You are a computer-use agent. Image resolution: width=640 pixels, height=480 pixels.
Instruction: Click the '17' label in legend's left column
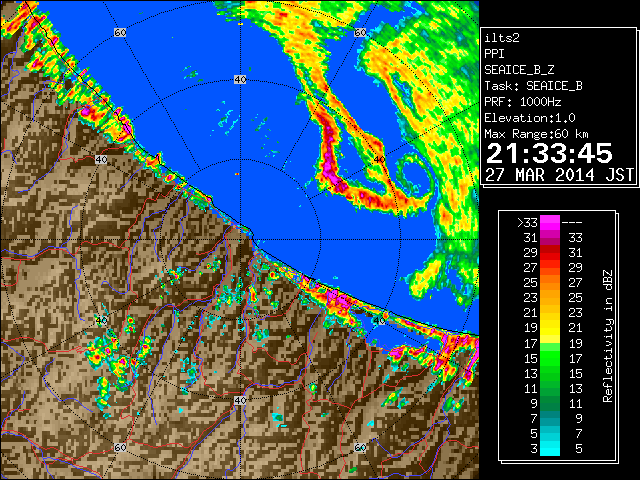click(531, 343)
